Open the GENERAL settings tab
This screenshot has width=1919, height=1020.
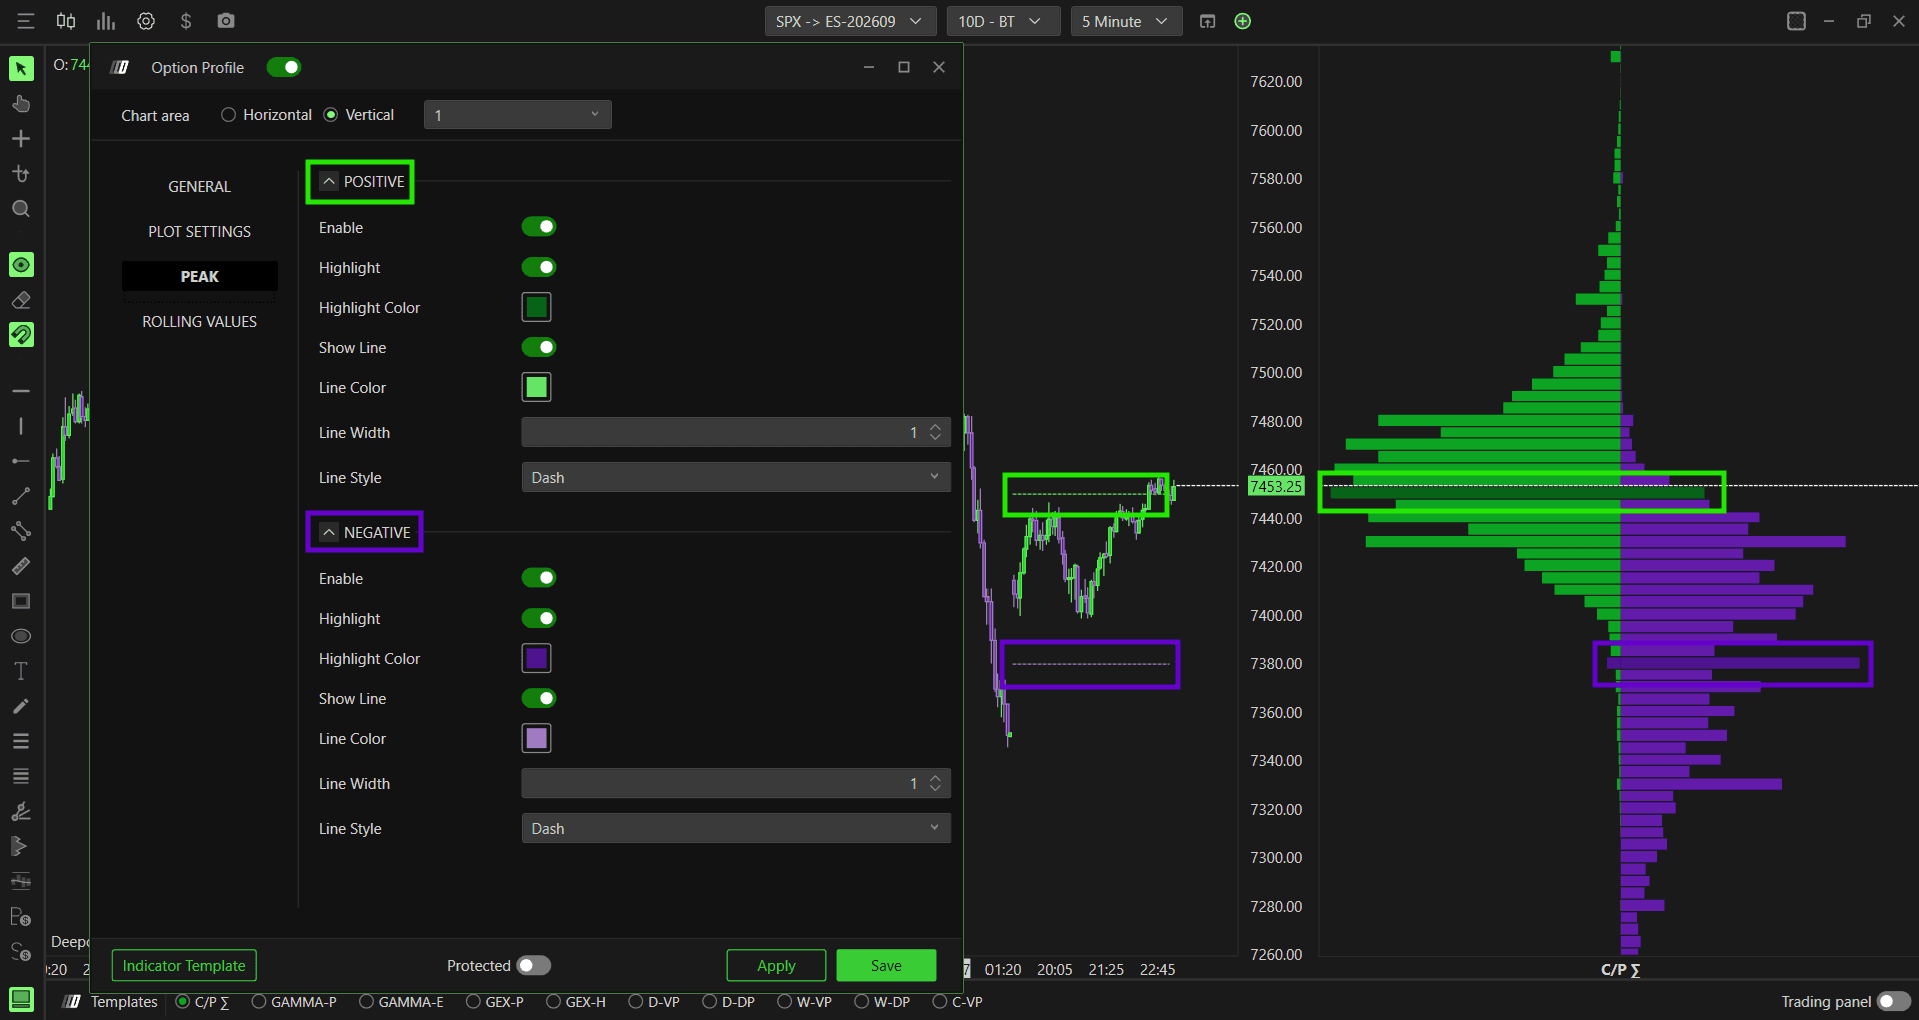199,187
